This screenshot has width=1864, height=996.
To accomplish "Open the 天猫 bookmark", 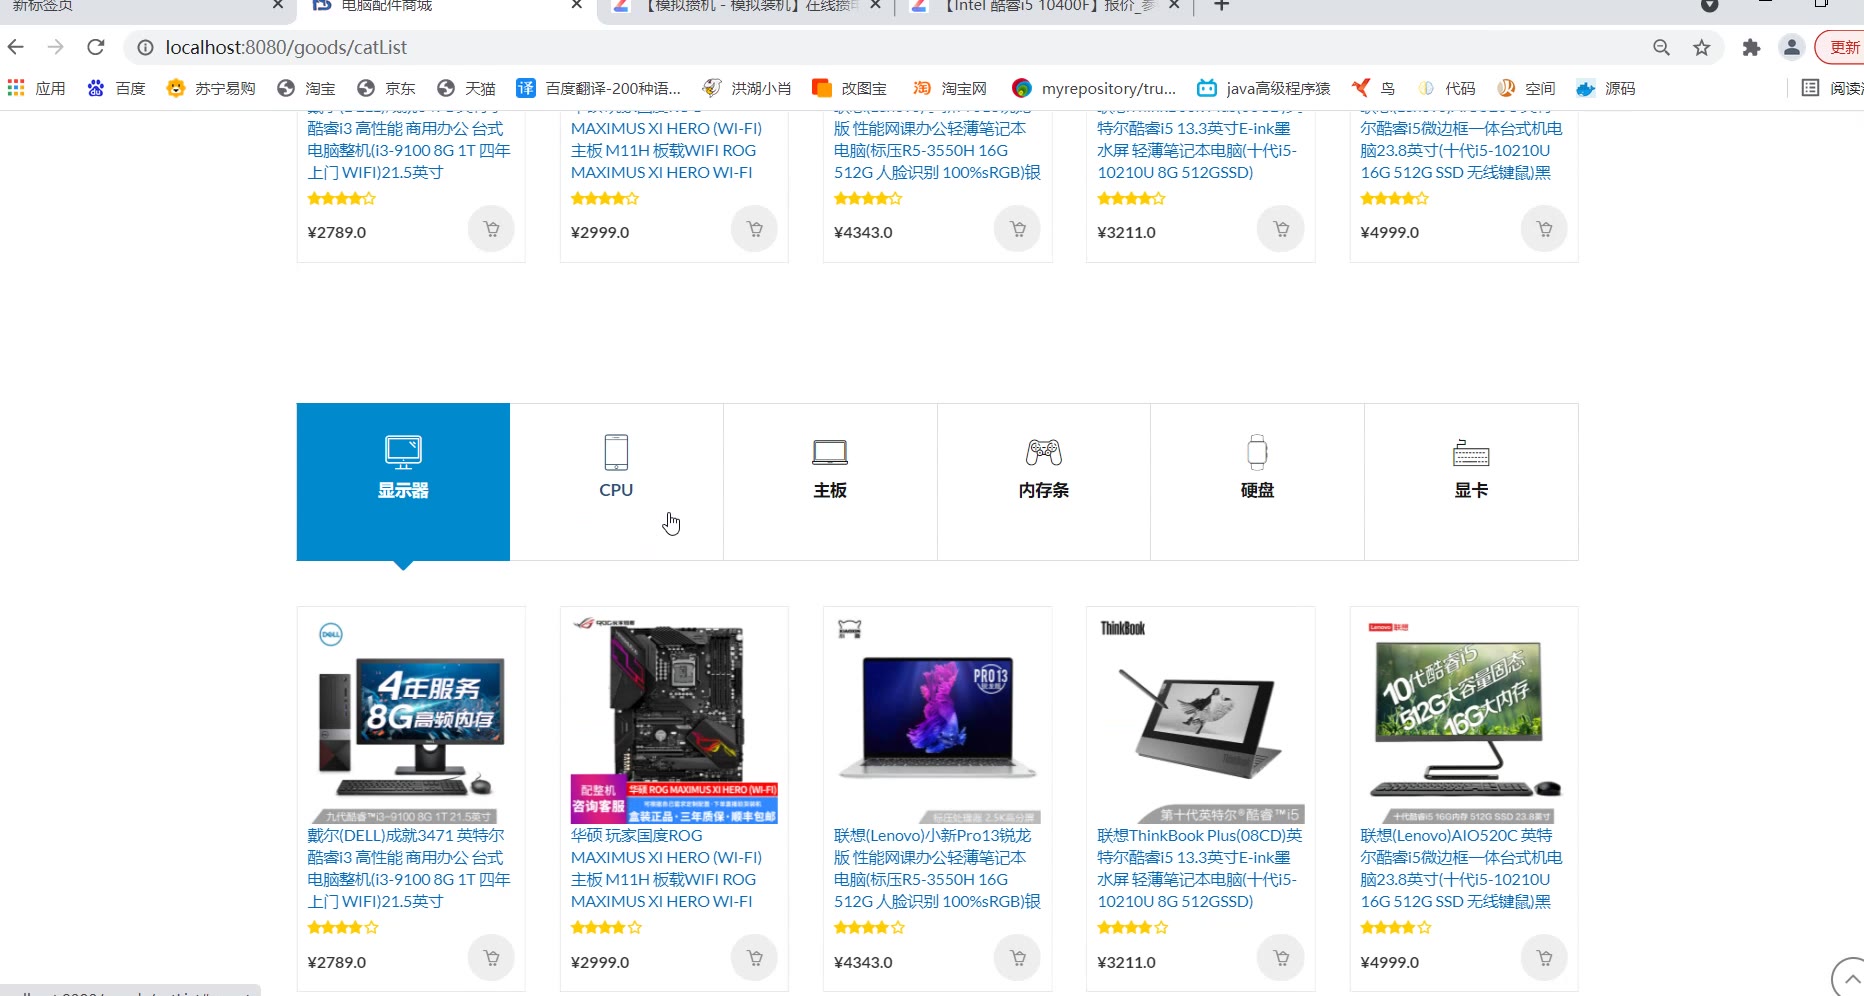I will 466,88.
